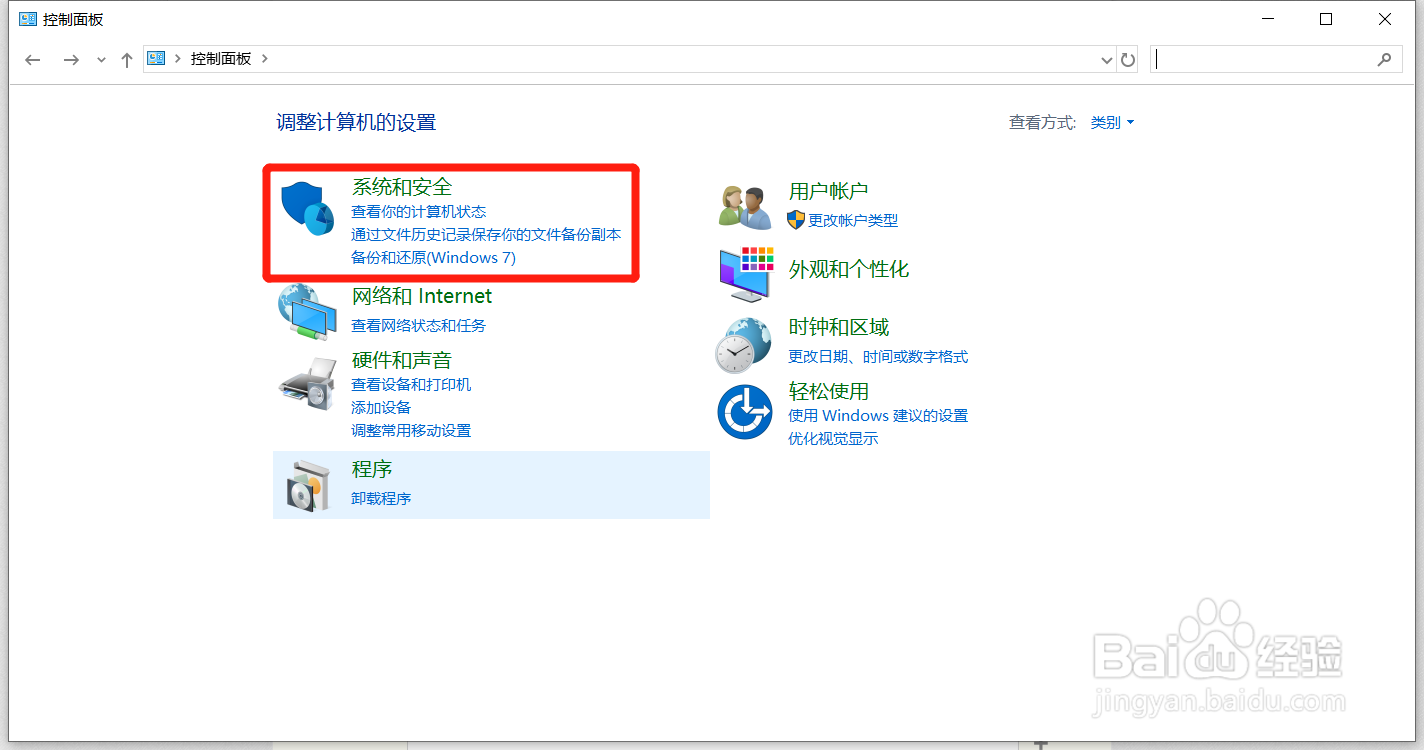Click the 查看方式: label
1424x750 pixels.
click(x=1042, y=122)
